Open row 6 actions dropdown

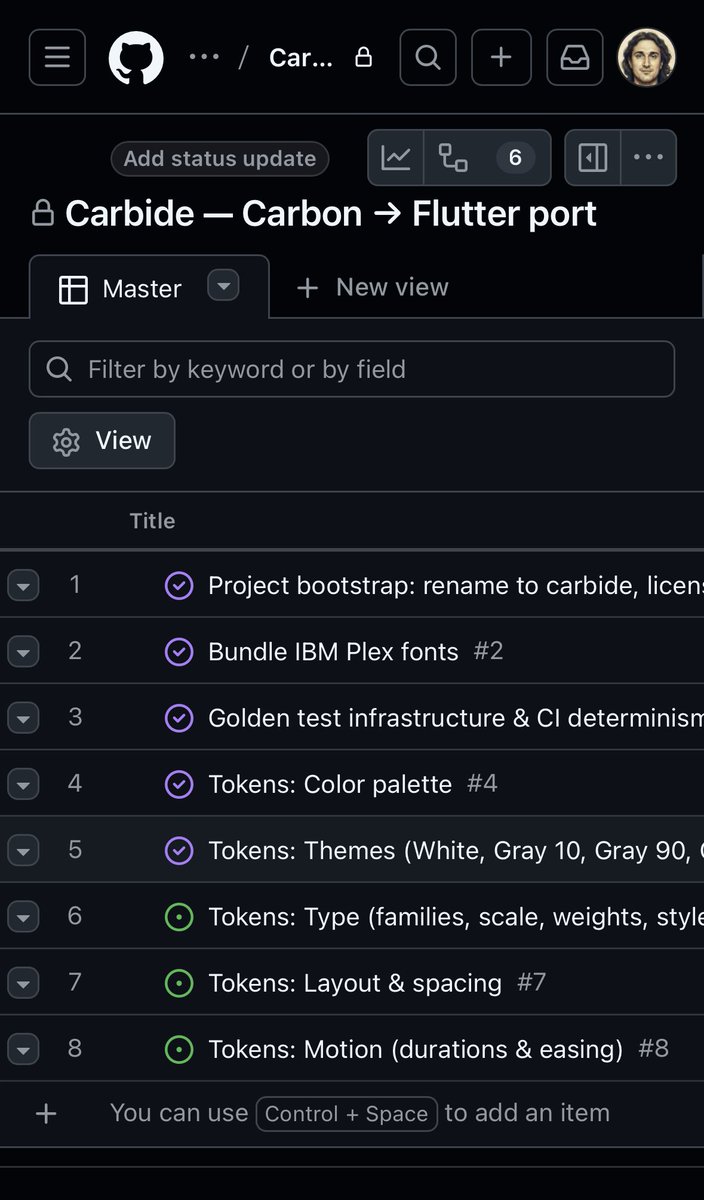point(23,916)
